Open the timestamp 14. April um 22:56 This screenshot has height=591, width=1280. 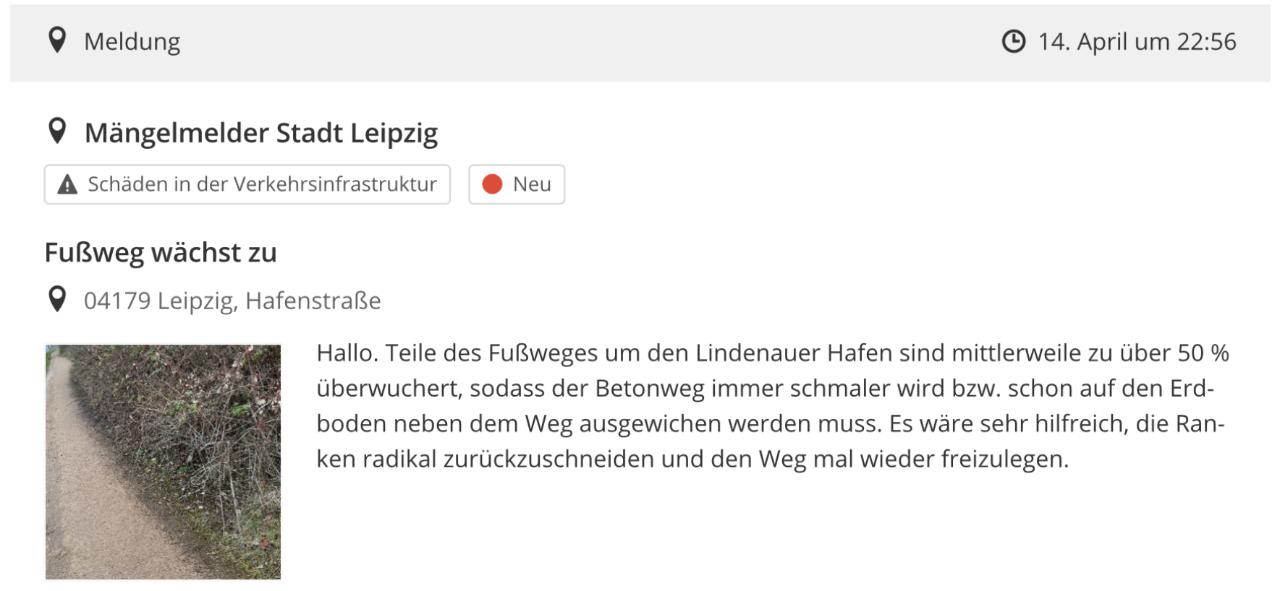tap(1137, 42)
